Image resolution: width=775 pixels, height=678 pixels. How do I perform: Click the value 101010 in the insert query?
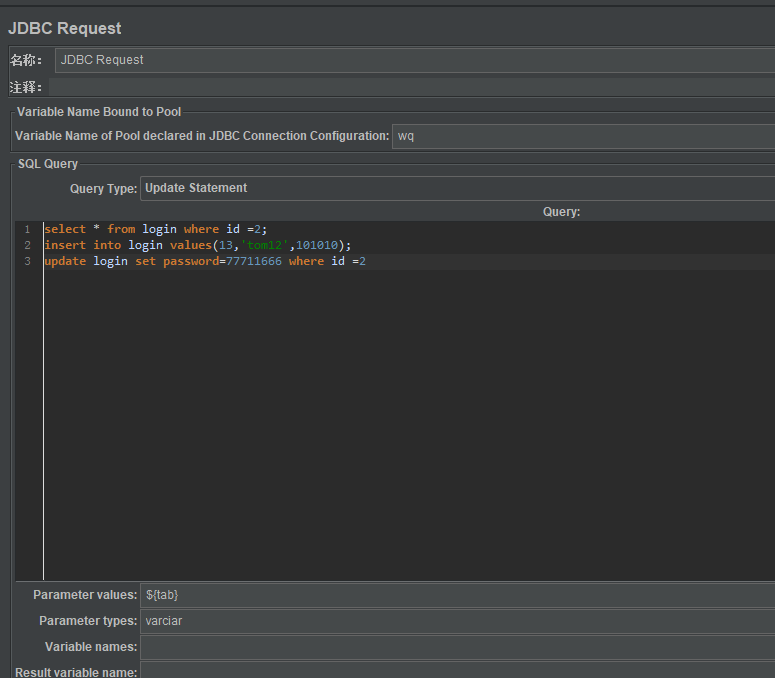[x=317, y=245]
